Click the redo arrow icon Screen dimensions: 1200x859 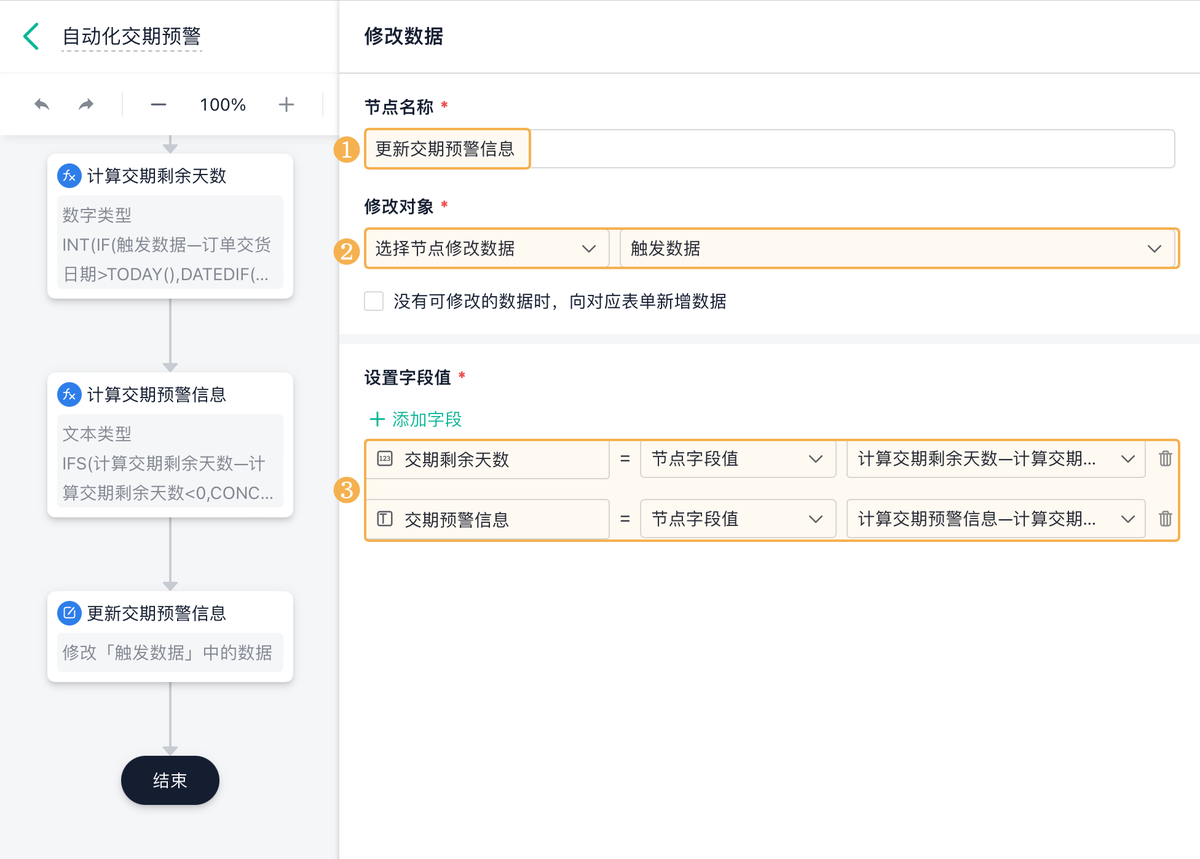tap(87, 105)
